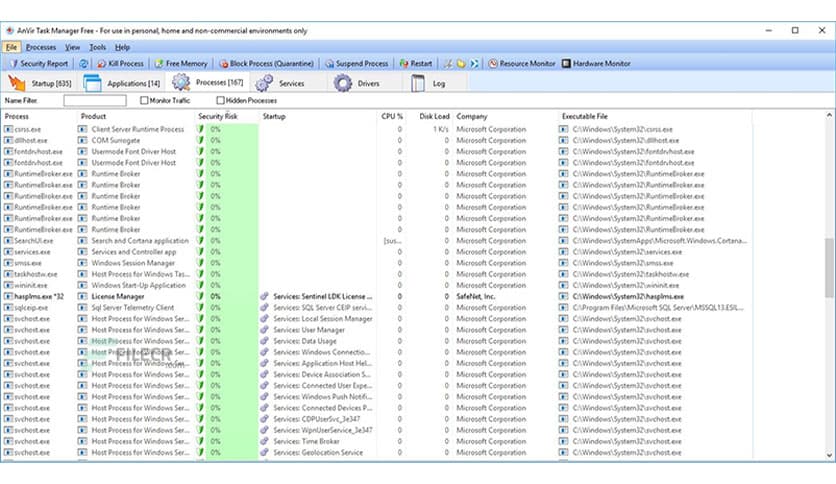Open the Resource Monitor
836x484 pixels.
[x=522, y=63]
